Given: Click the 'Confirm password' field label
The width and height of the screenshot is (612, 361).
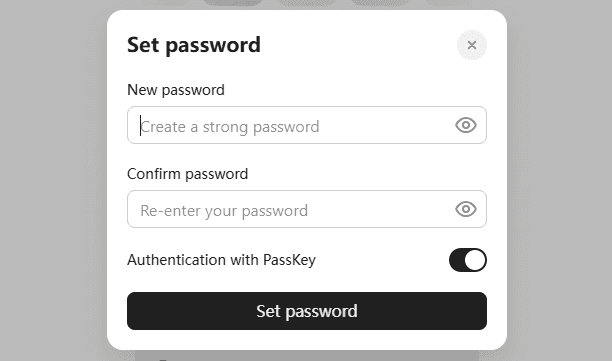Looking at the screenshot, I should tap(187, 174).
